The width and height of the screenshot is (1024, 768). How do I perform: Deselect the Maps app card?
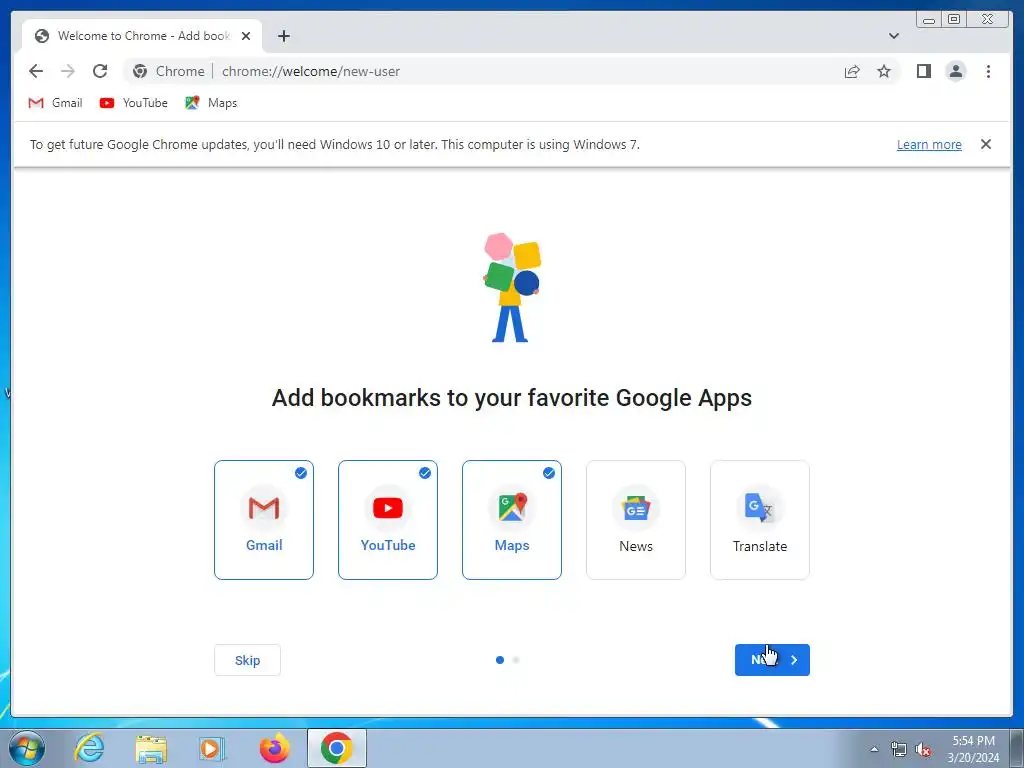pyautogui.click(x=512, y=520)
